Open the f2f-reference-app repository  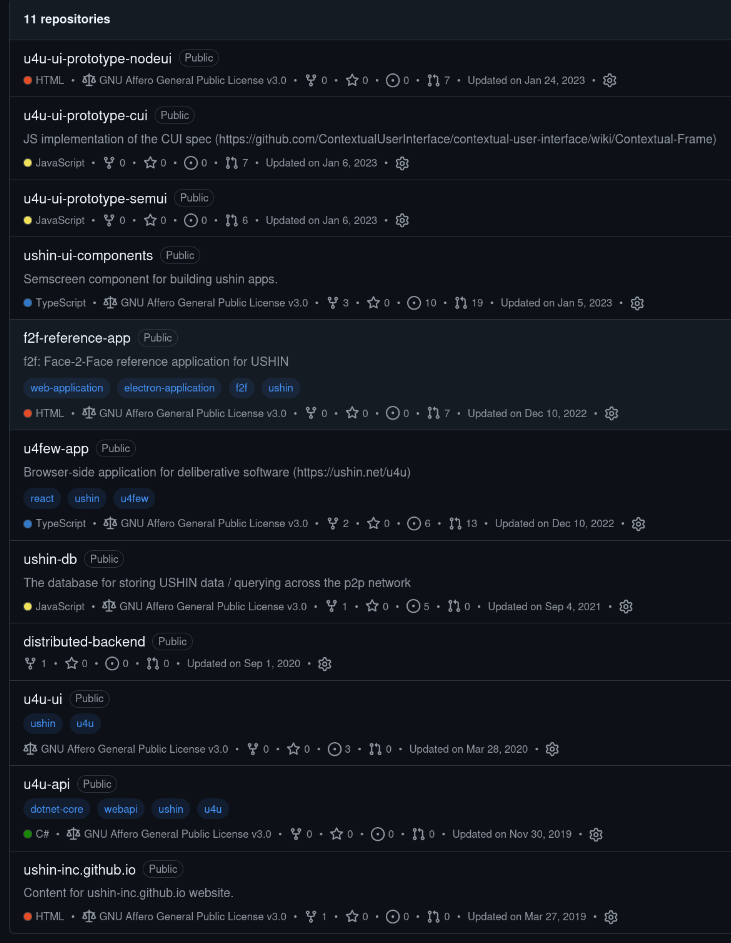77,338
